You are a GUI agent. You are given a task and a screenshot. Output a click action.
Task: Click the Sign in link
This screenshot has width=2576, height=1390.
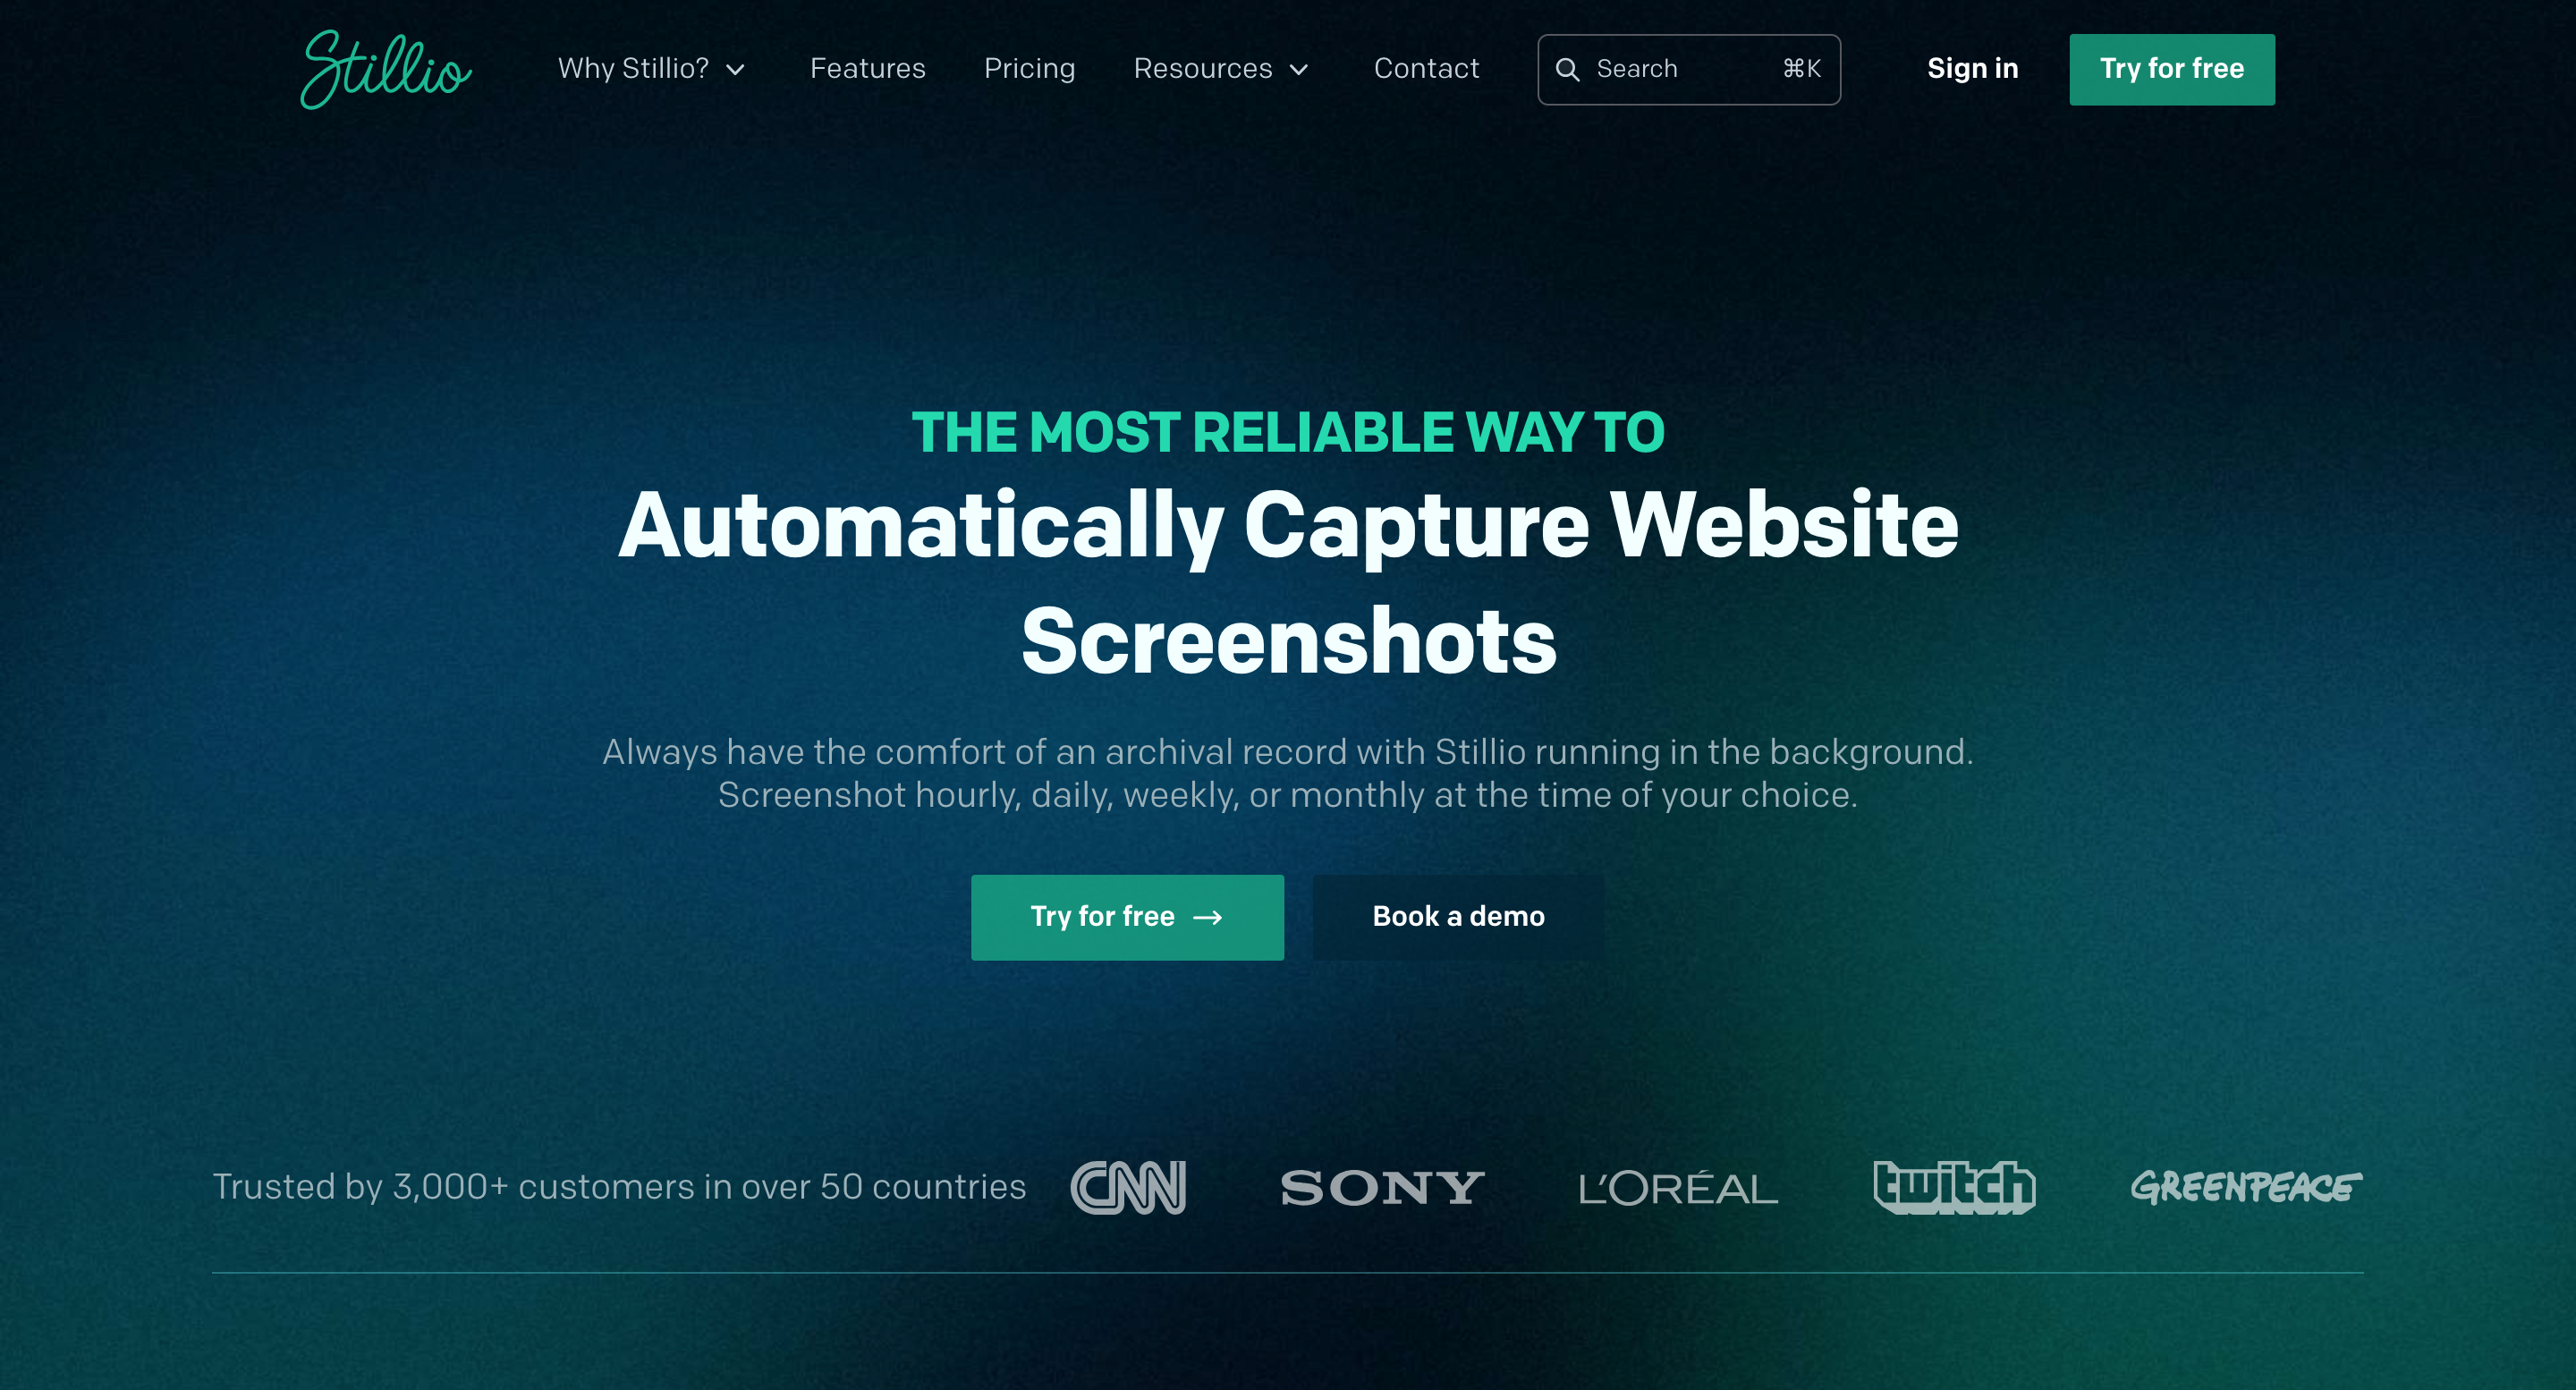(1972, 69)
